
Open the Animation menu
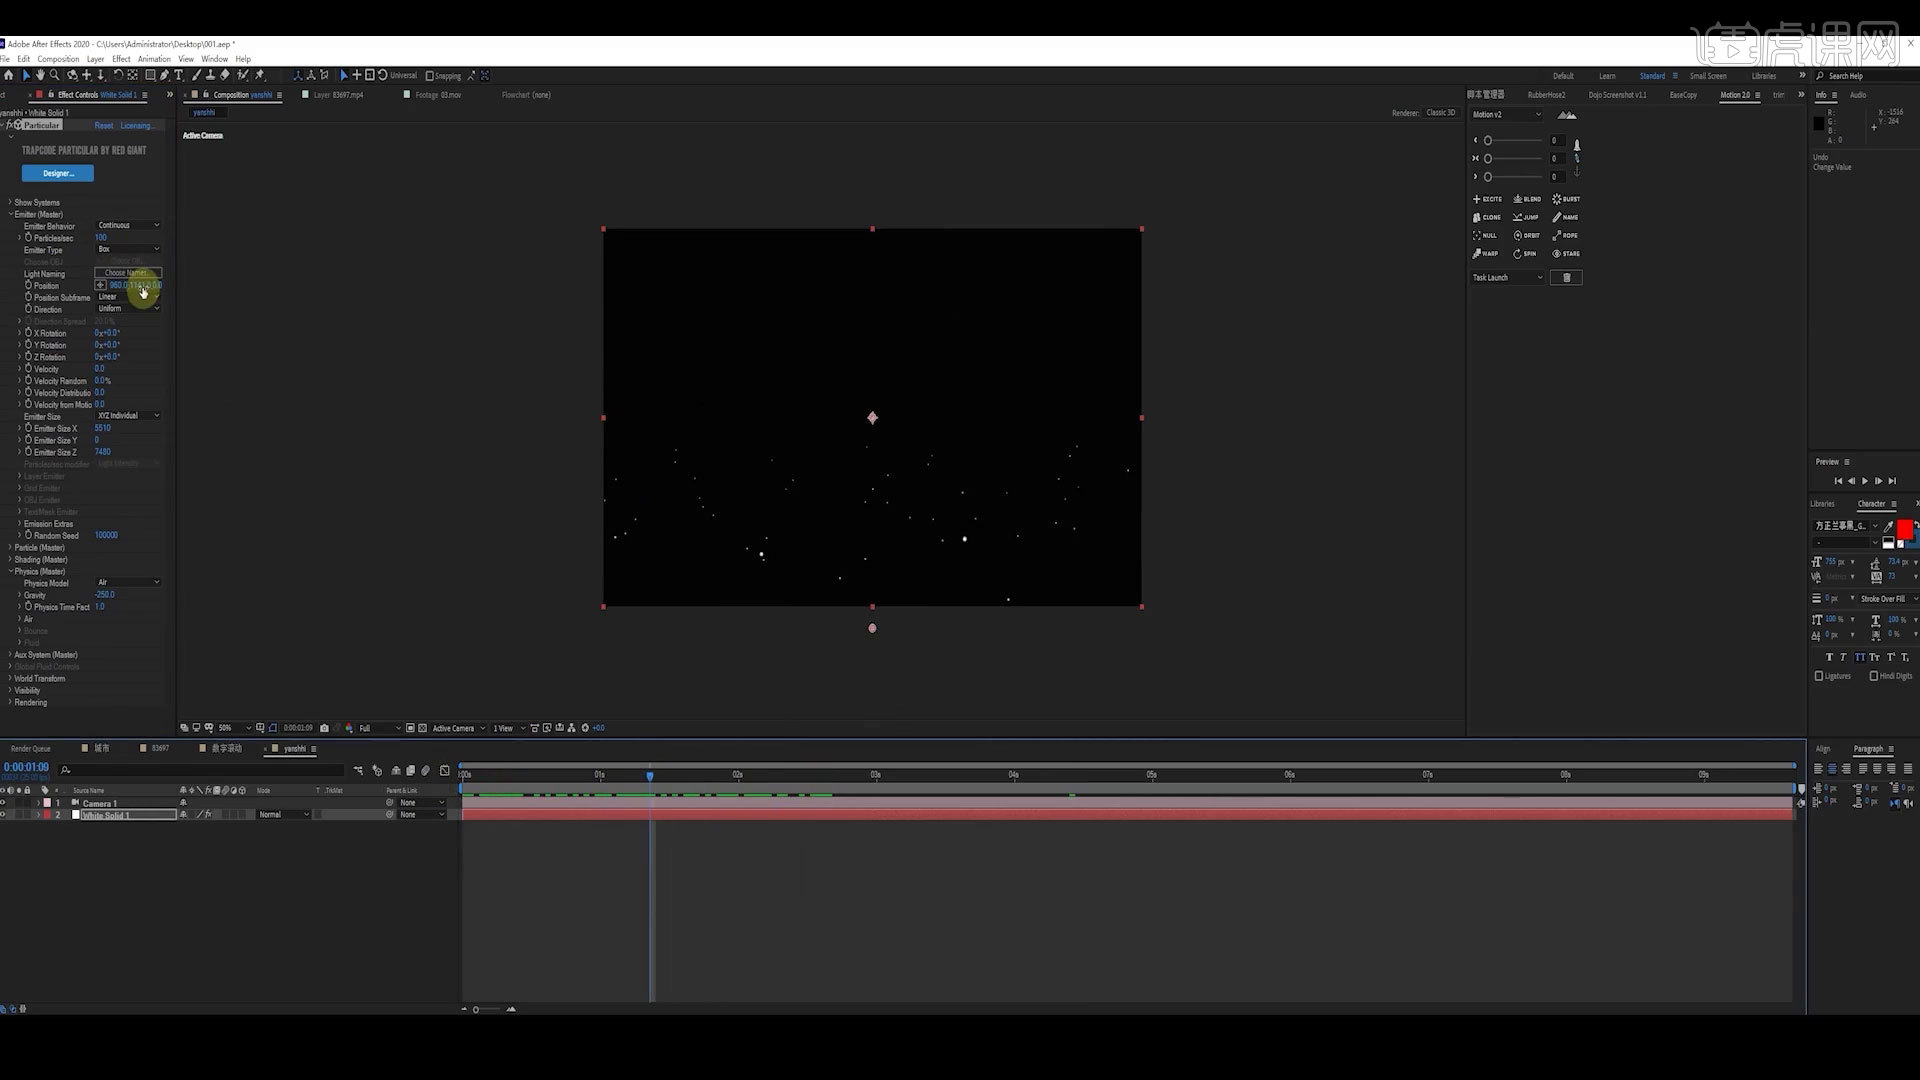[x=153, y=59]
